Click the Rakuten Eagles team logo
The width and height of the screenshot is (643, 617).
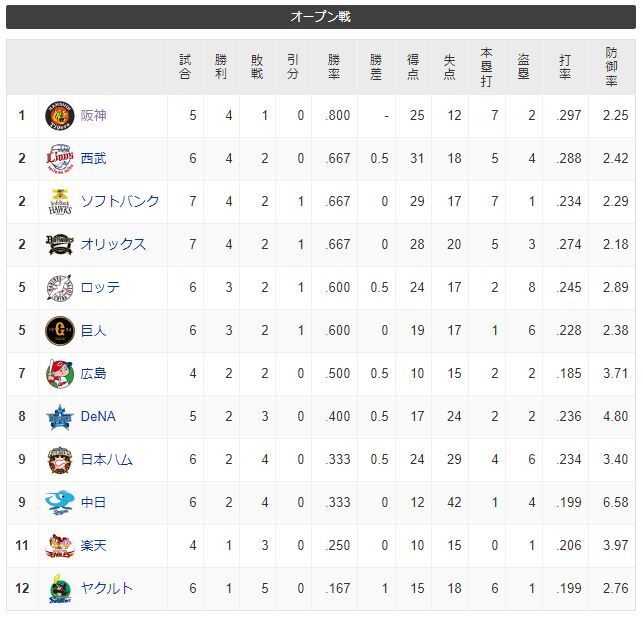point(60,546)
